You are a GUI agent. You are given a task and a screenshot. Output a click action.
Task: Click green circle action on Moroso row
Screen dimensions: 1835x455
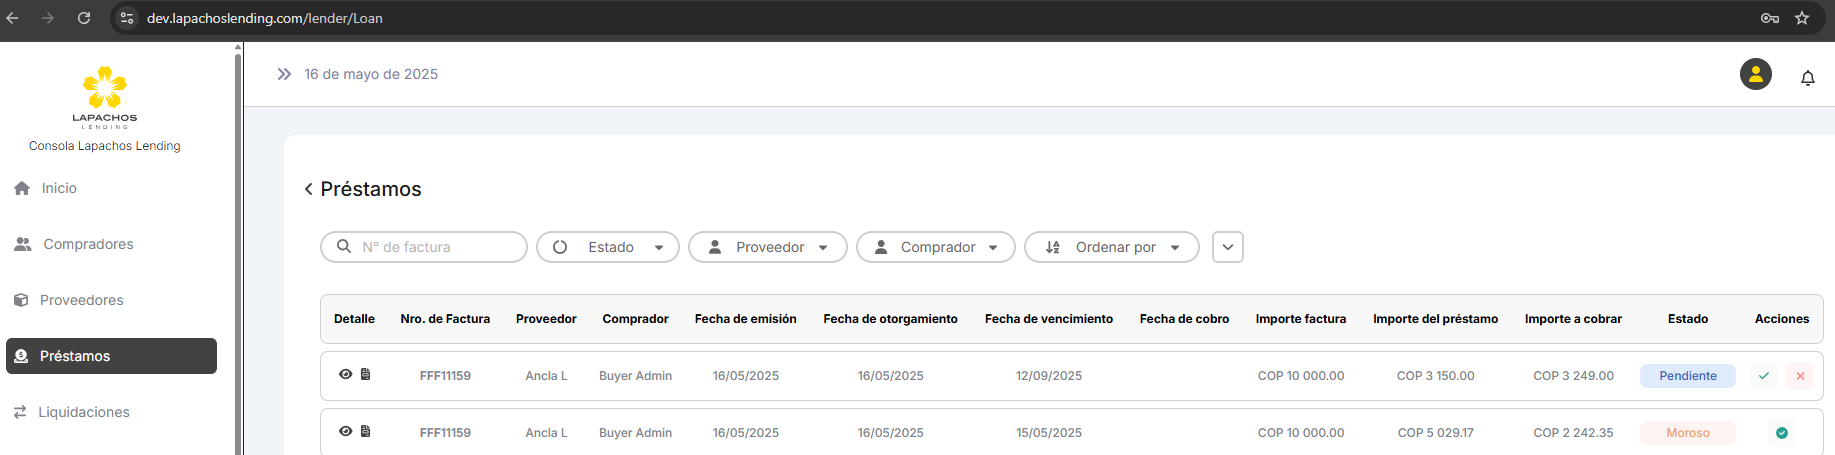click(x=1782, y=433)
